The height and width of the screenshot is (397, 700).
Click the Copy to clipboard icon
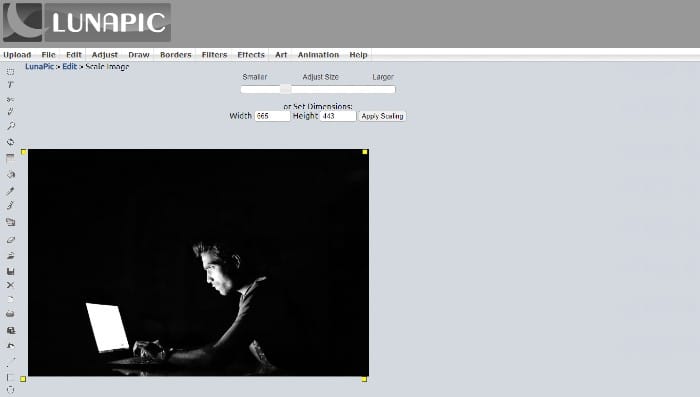(10, 330)
